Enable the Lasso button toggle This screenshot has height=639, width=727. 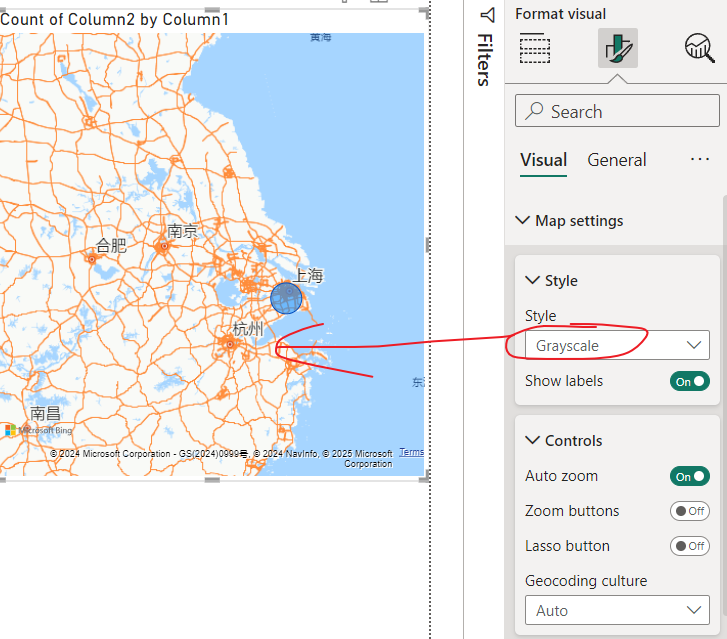pyautogui.click(x=689, y=546)
